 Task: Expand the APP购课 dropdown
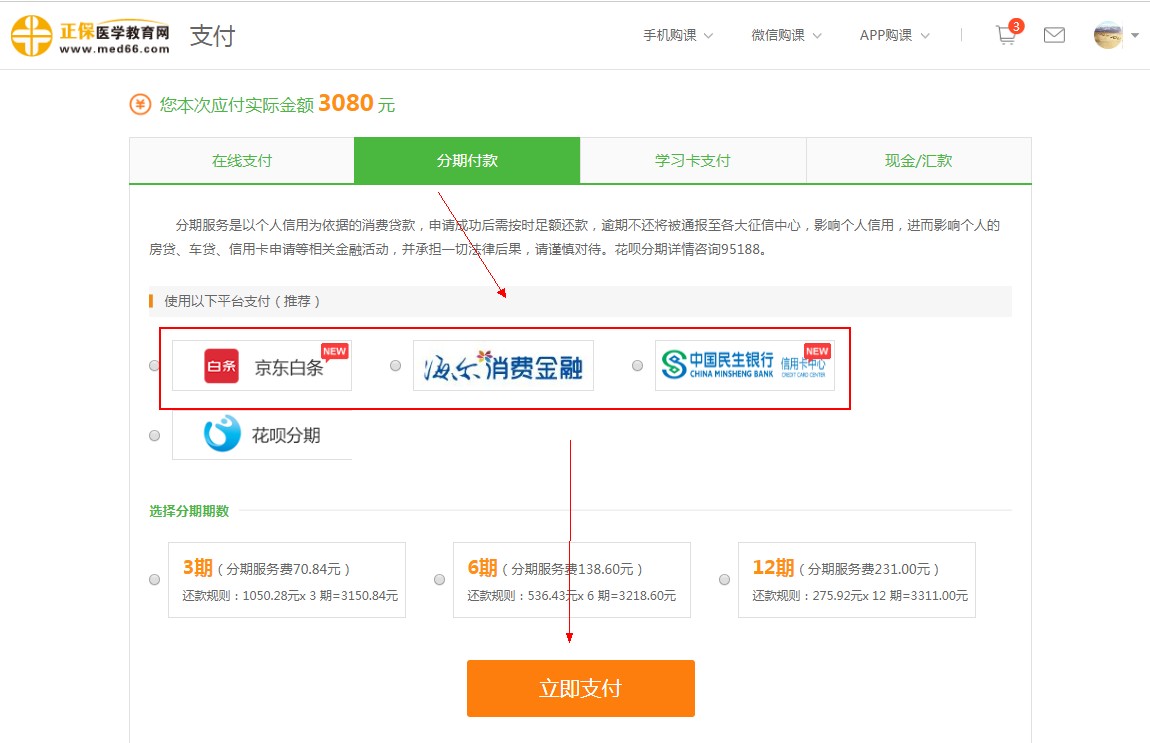894,35
